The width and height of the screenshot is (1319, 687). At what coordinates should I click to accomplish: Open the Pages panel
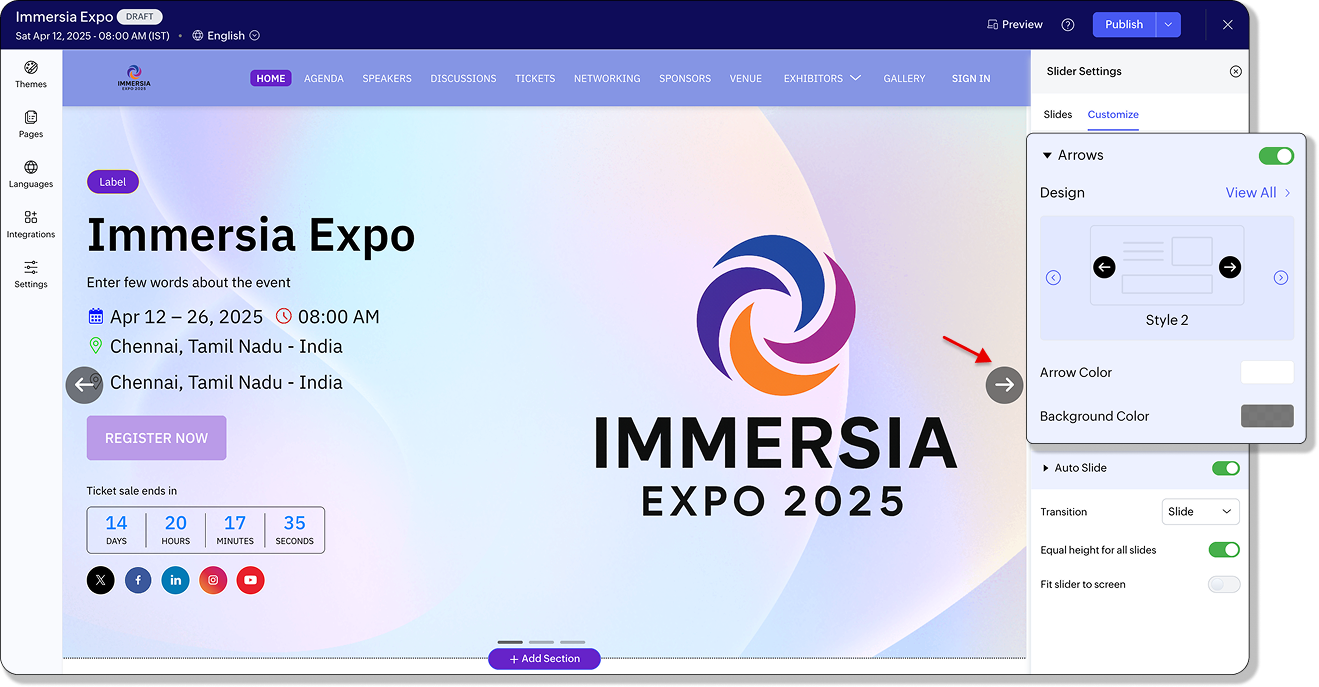(31, 124)
